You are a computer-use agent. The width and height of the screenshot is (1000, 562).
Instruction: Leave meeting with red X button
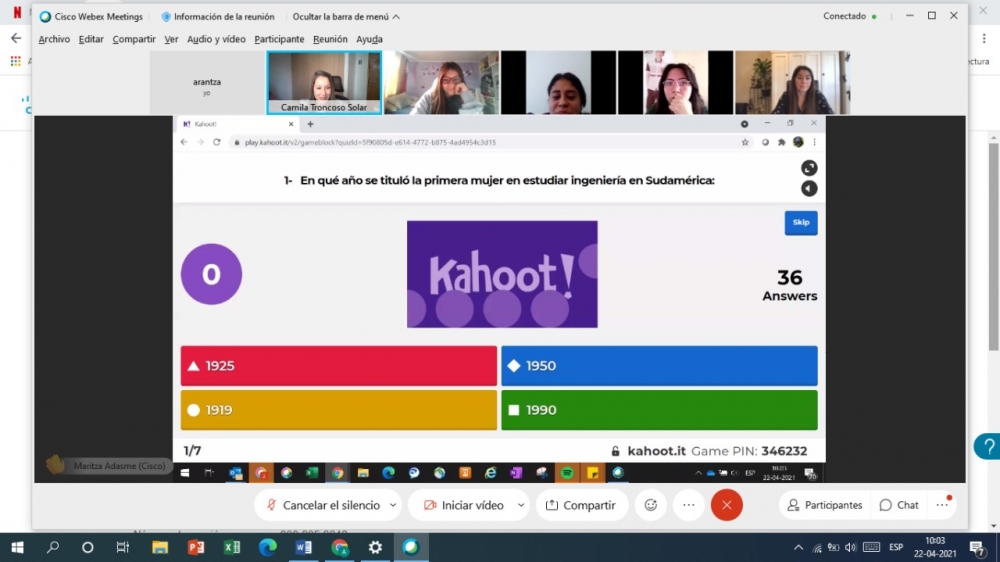726,505
